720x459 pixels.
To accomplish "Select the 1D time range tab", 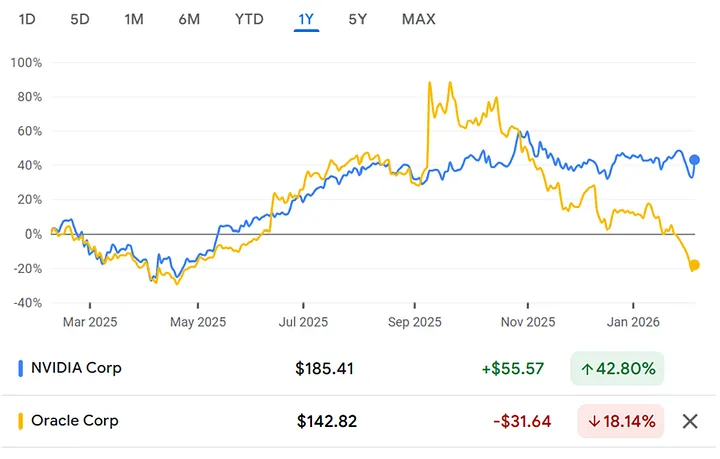I will [x=28, y=19].
